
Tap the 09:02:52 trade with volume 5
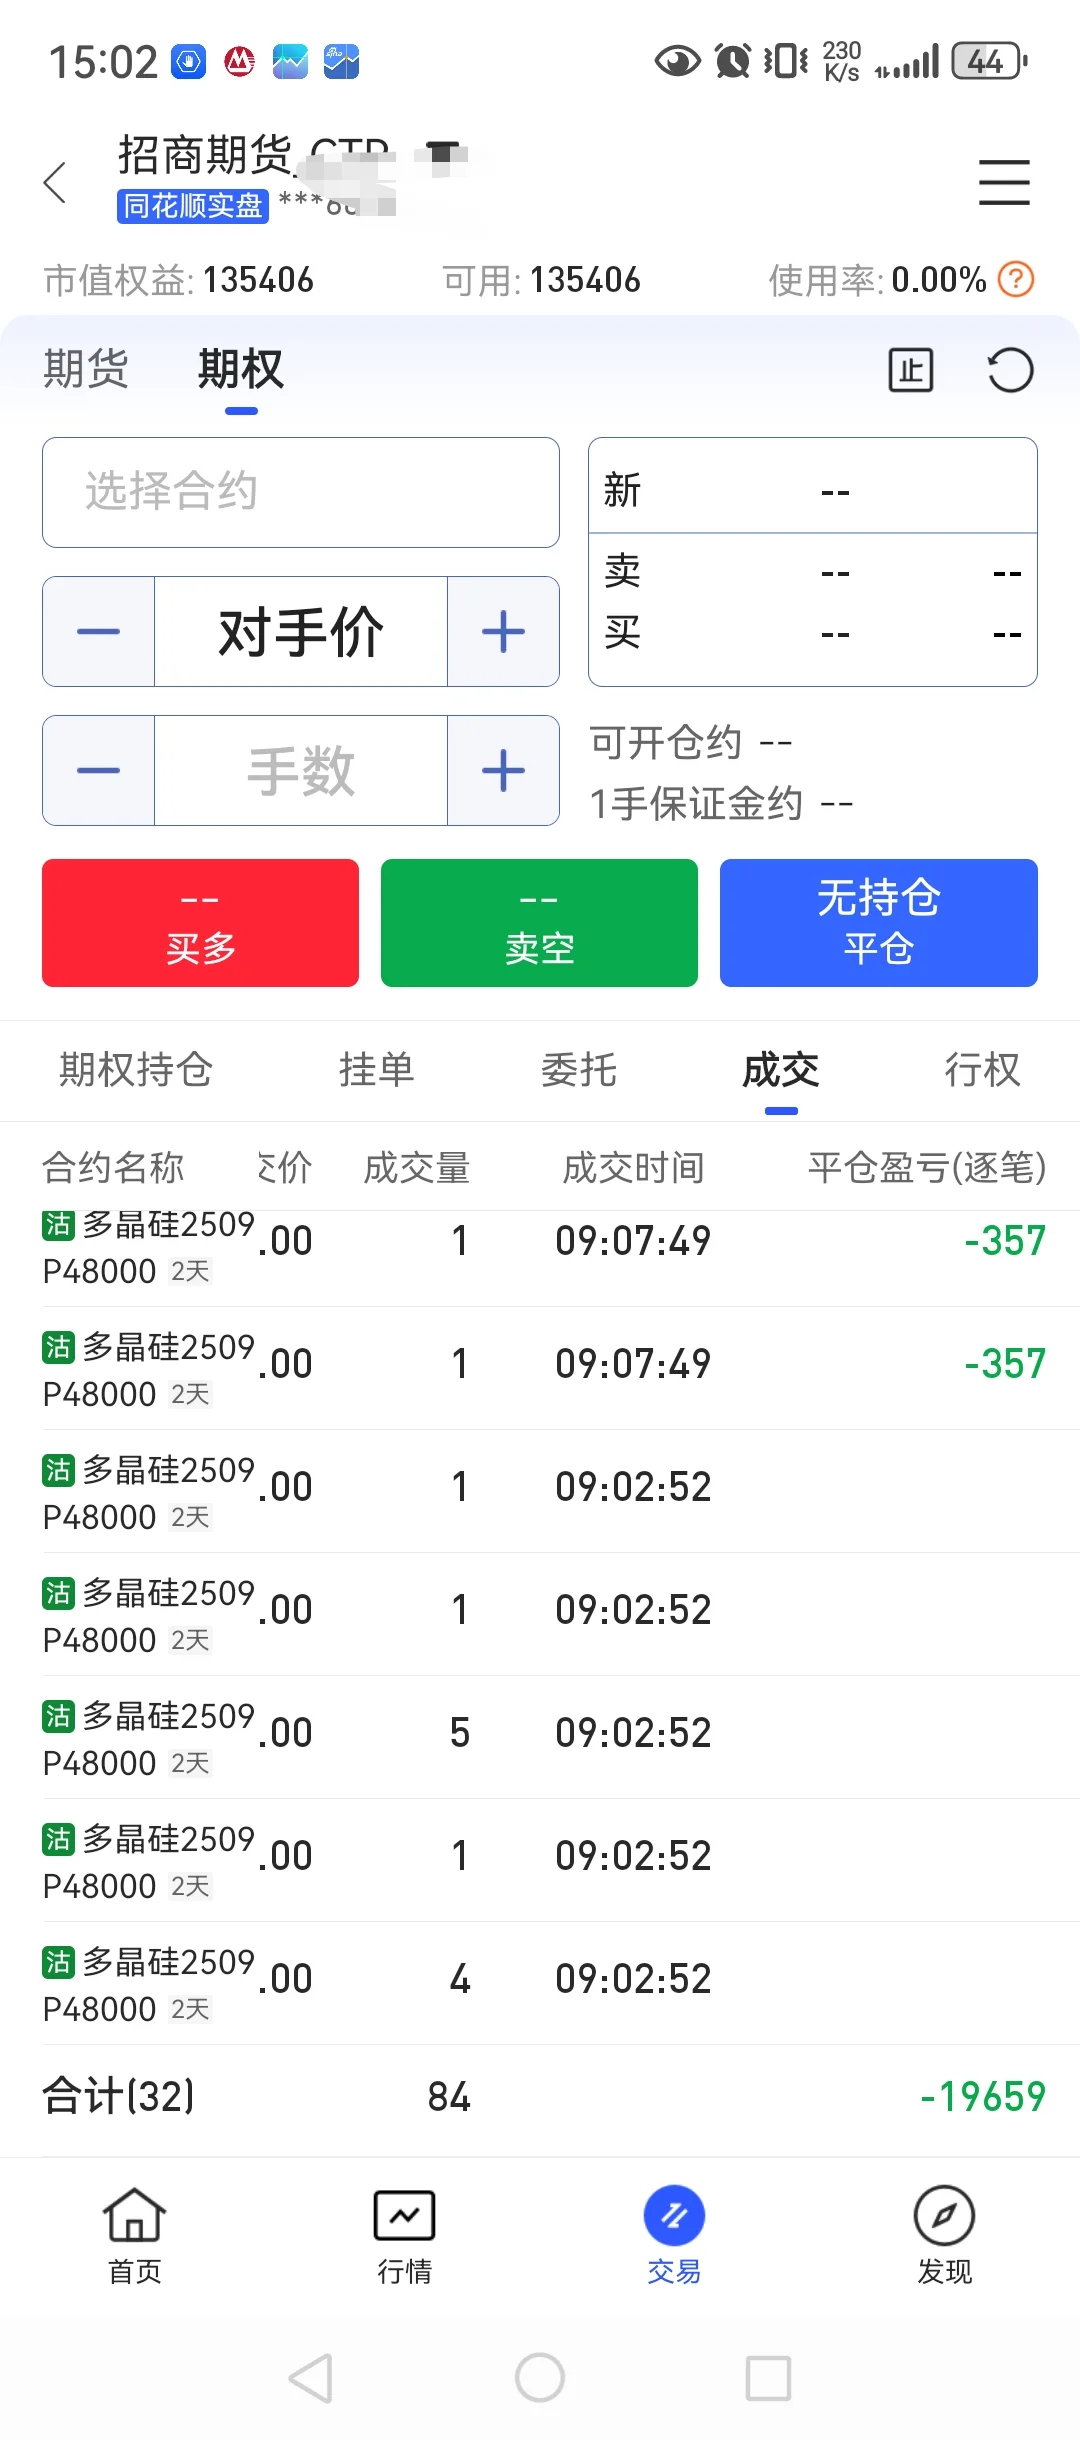click(x=540, y=1737)
